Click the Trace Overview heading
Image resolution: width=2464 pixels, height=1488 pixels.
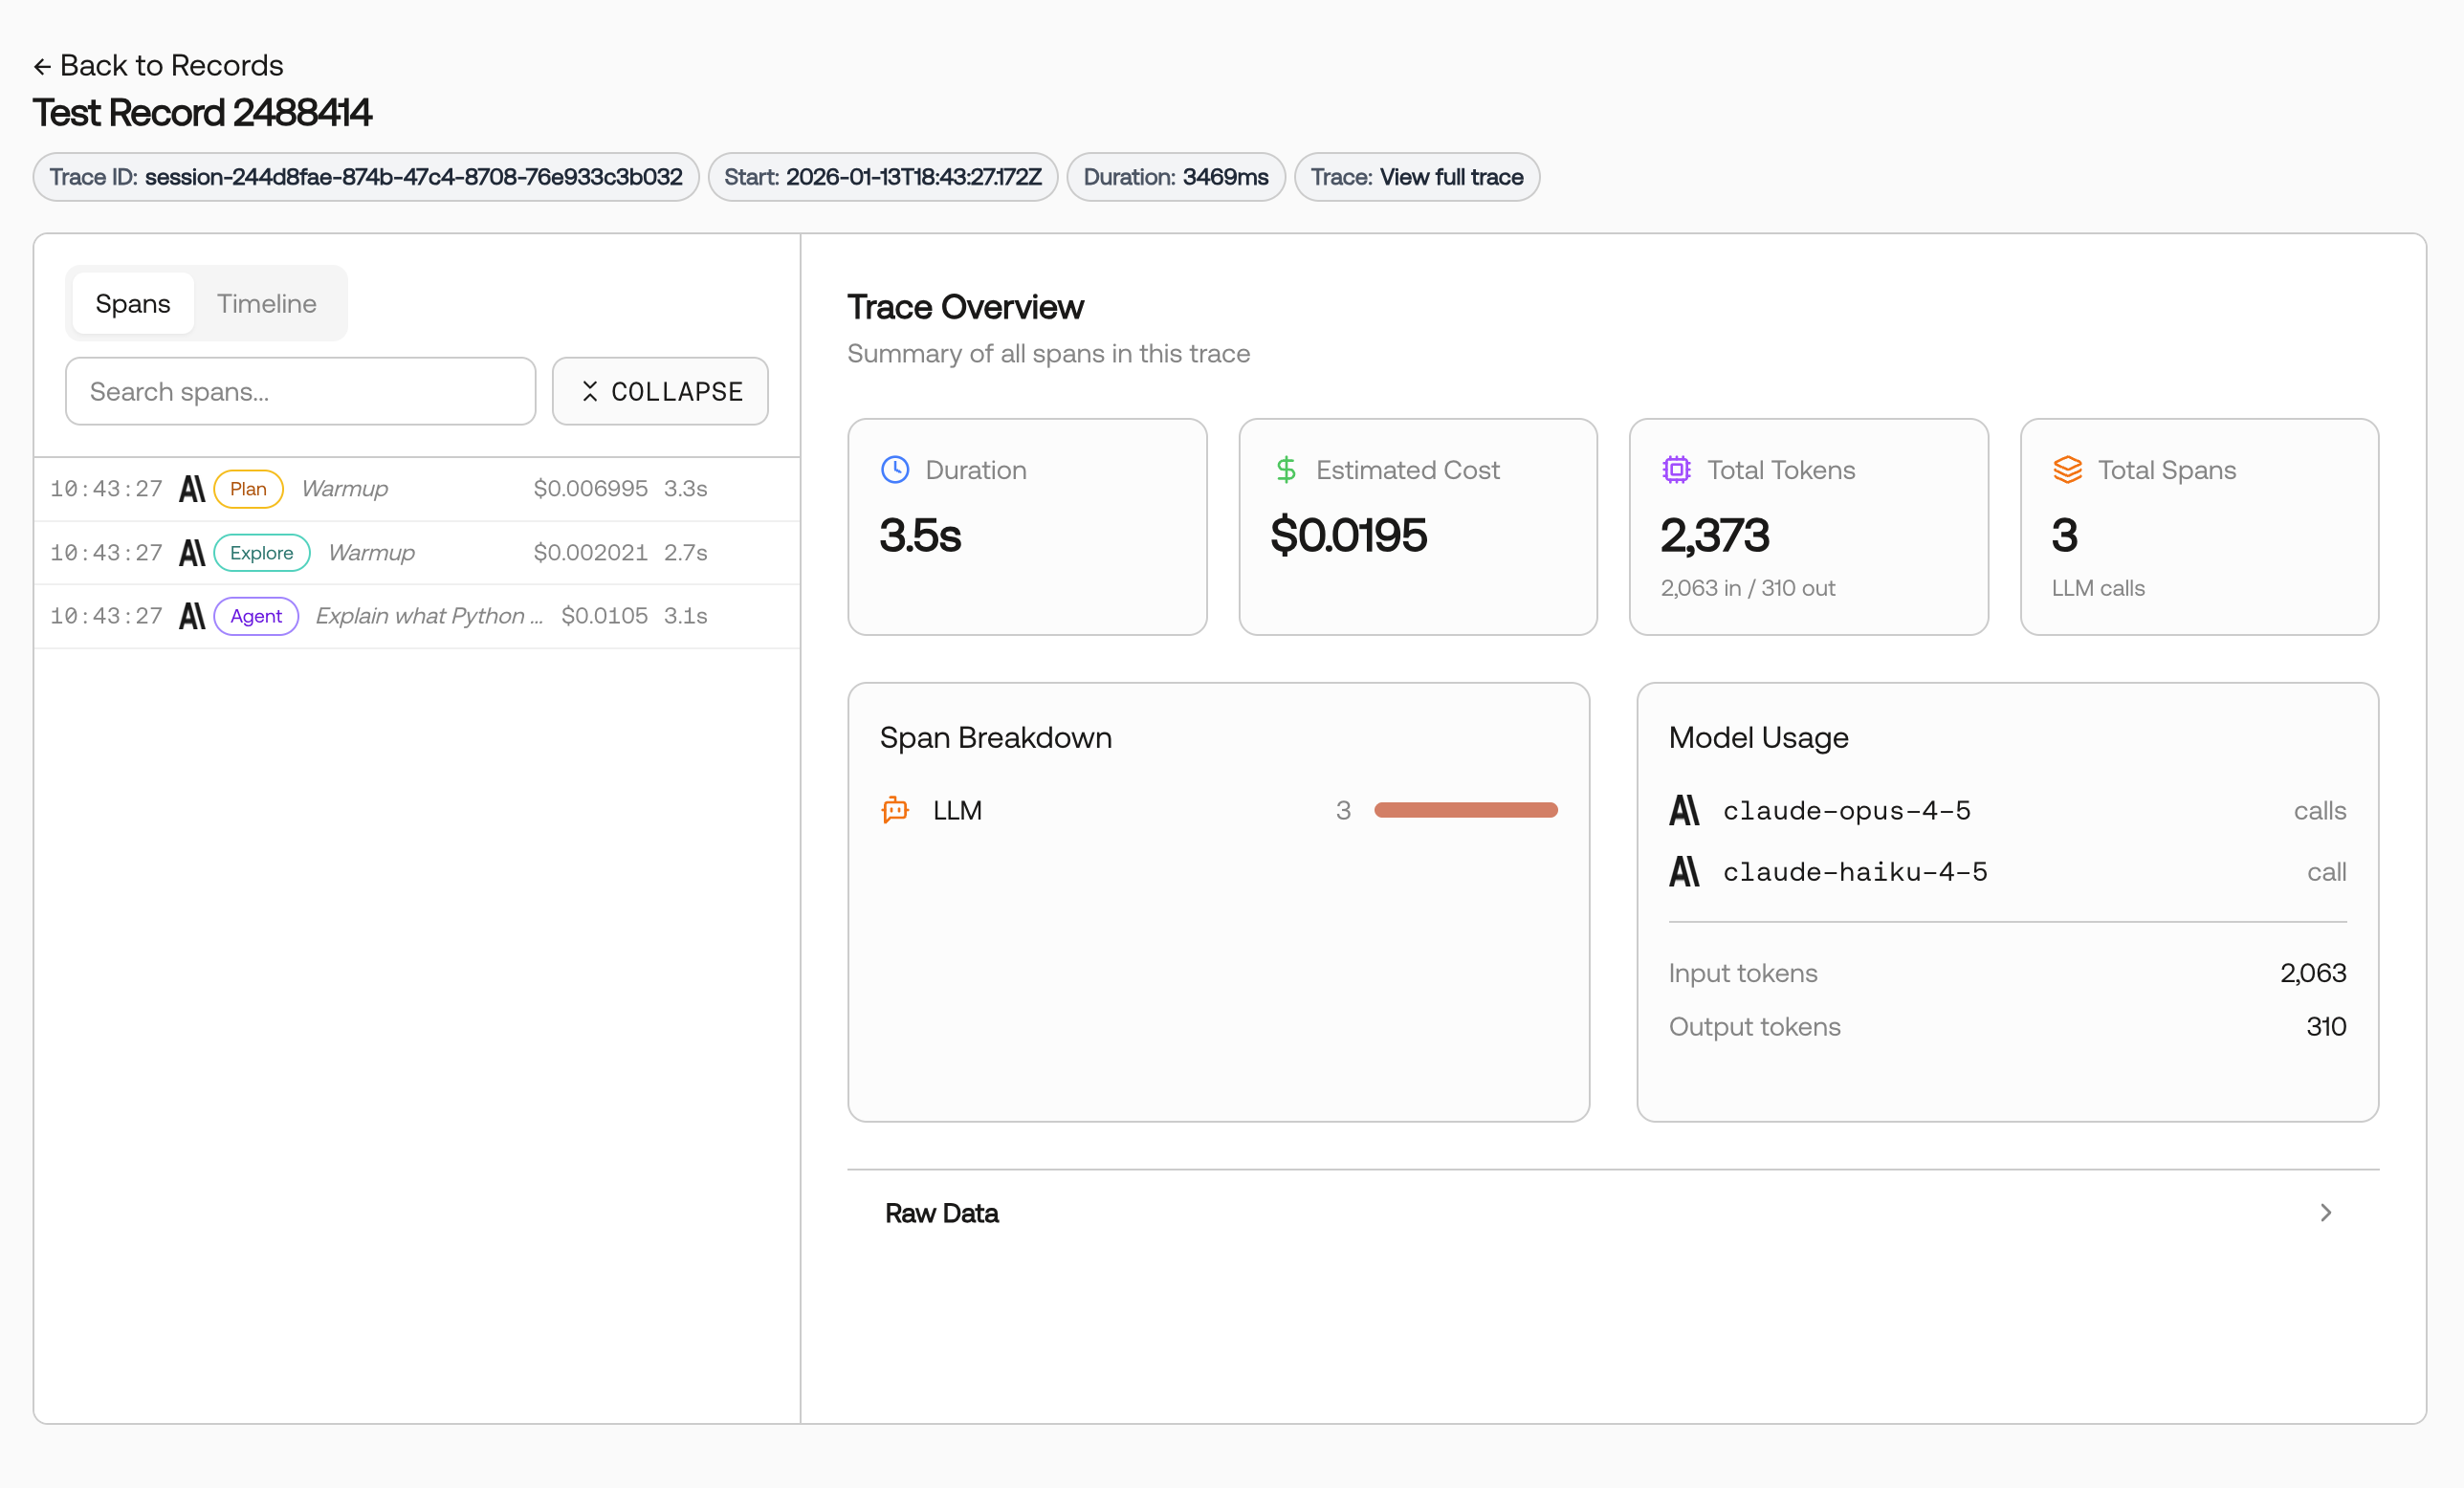tap(965, 307)
